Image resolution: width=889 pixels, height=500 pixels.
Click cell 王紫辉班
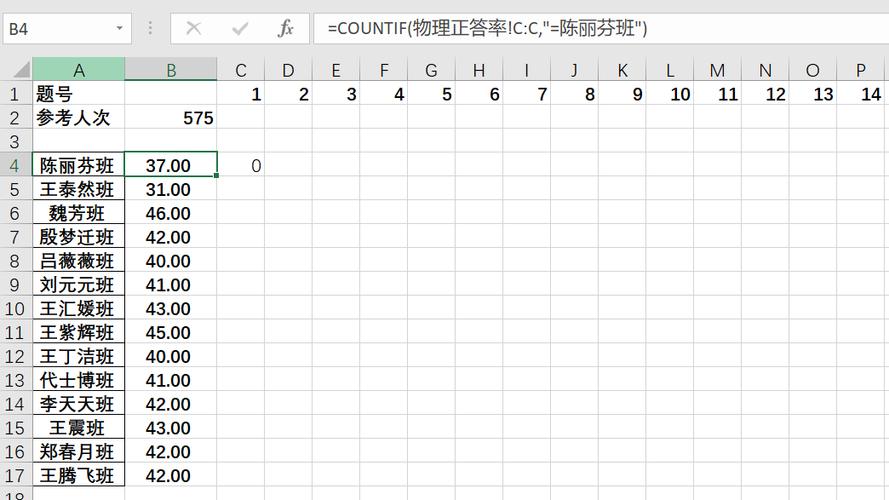point(78,332)
